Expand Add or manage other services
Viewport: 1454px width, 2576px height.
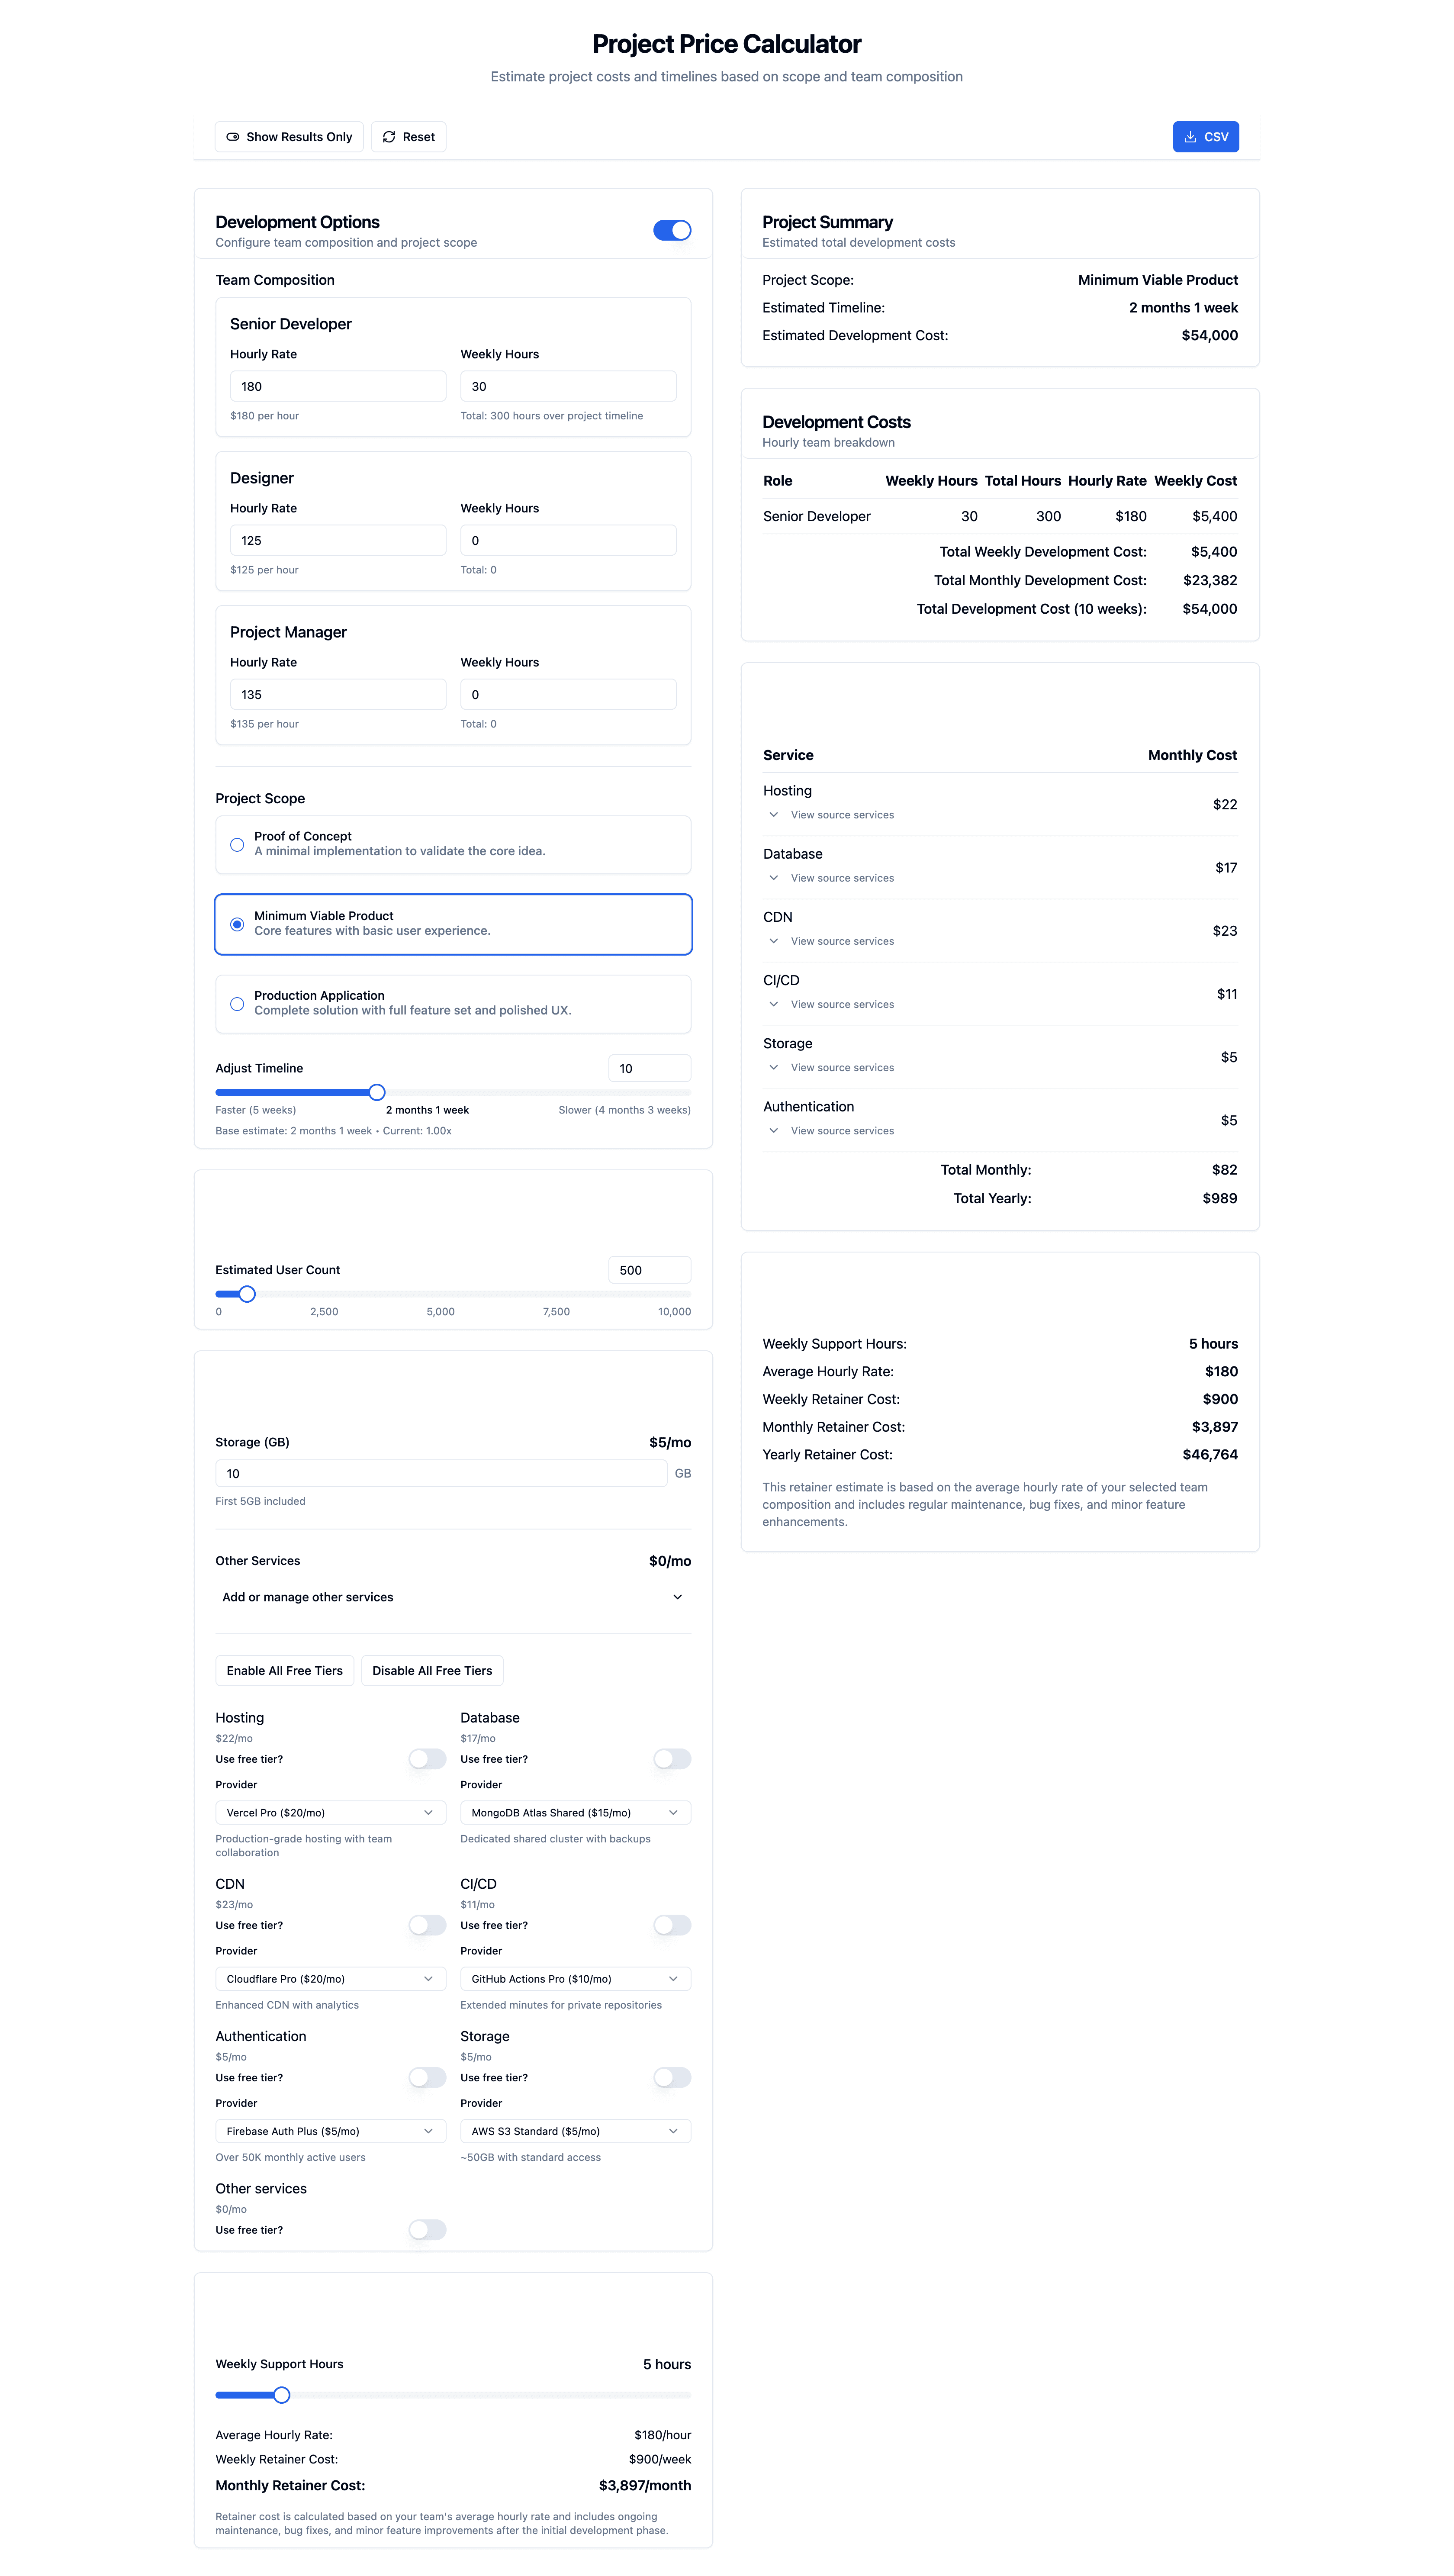pos(453,1597)
